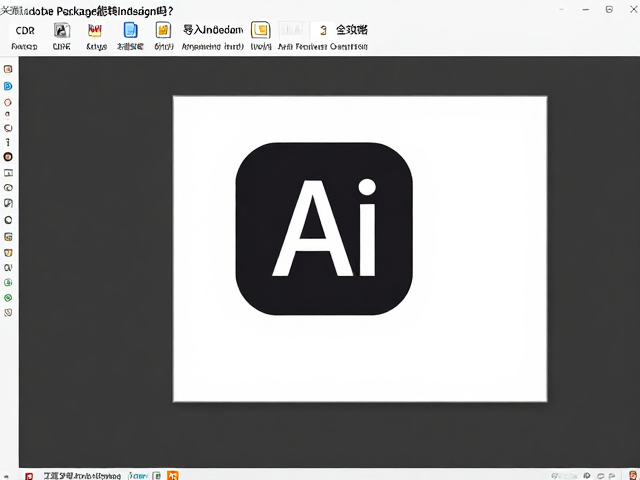The height and width of the screenshot is (480, 640).
Task: Click the faded grayed-out toolbar icon
Action: [291, 30]
